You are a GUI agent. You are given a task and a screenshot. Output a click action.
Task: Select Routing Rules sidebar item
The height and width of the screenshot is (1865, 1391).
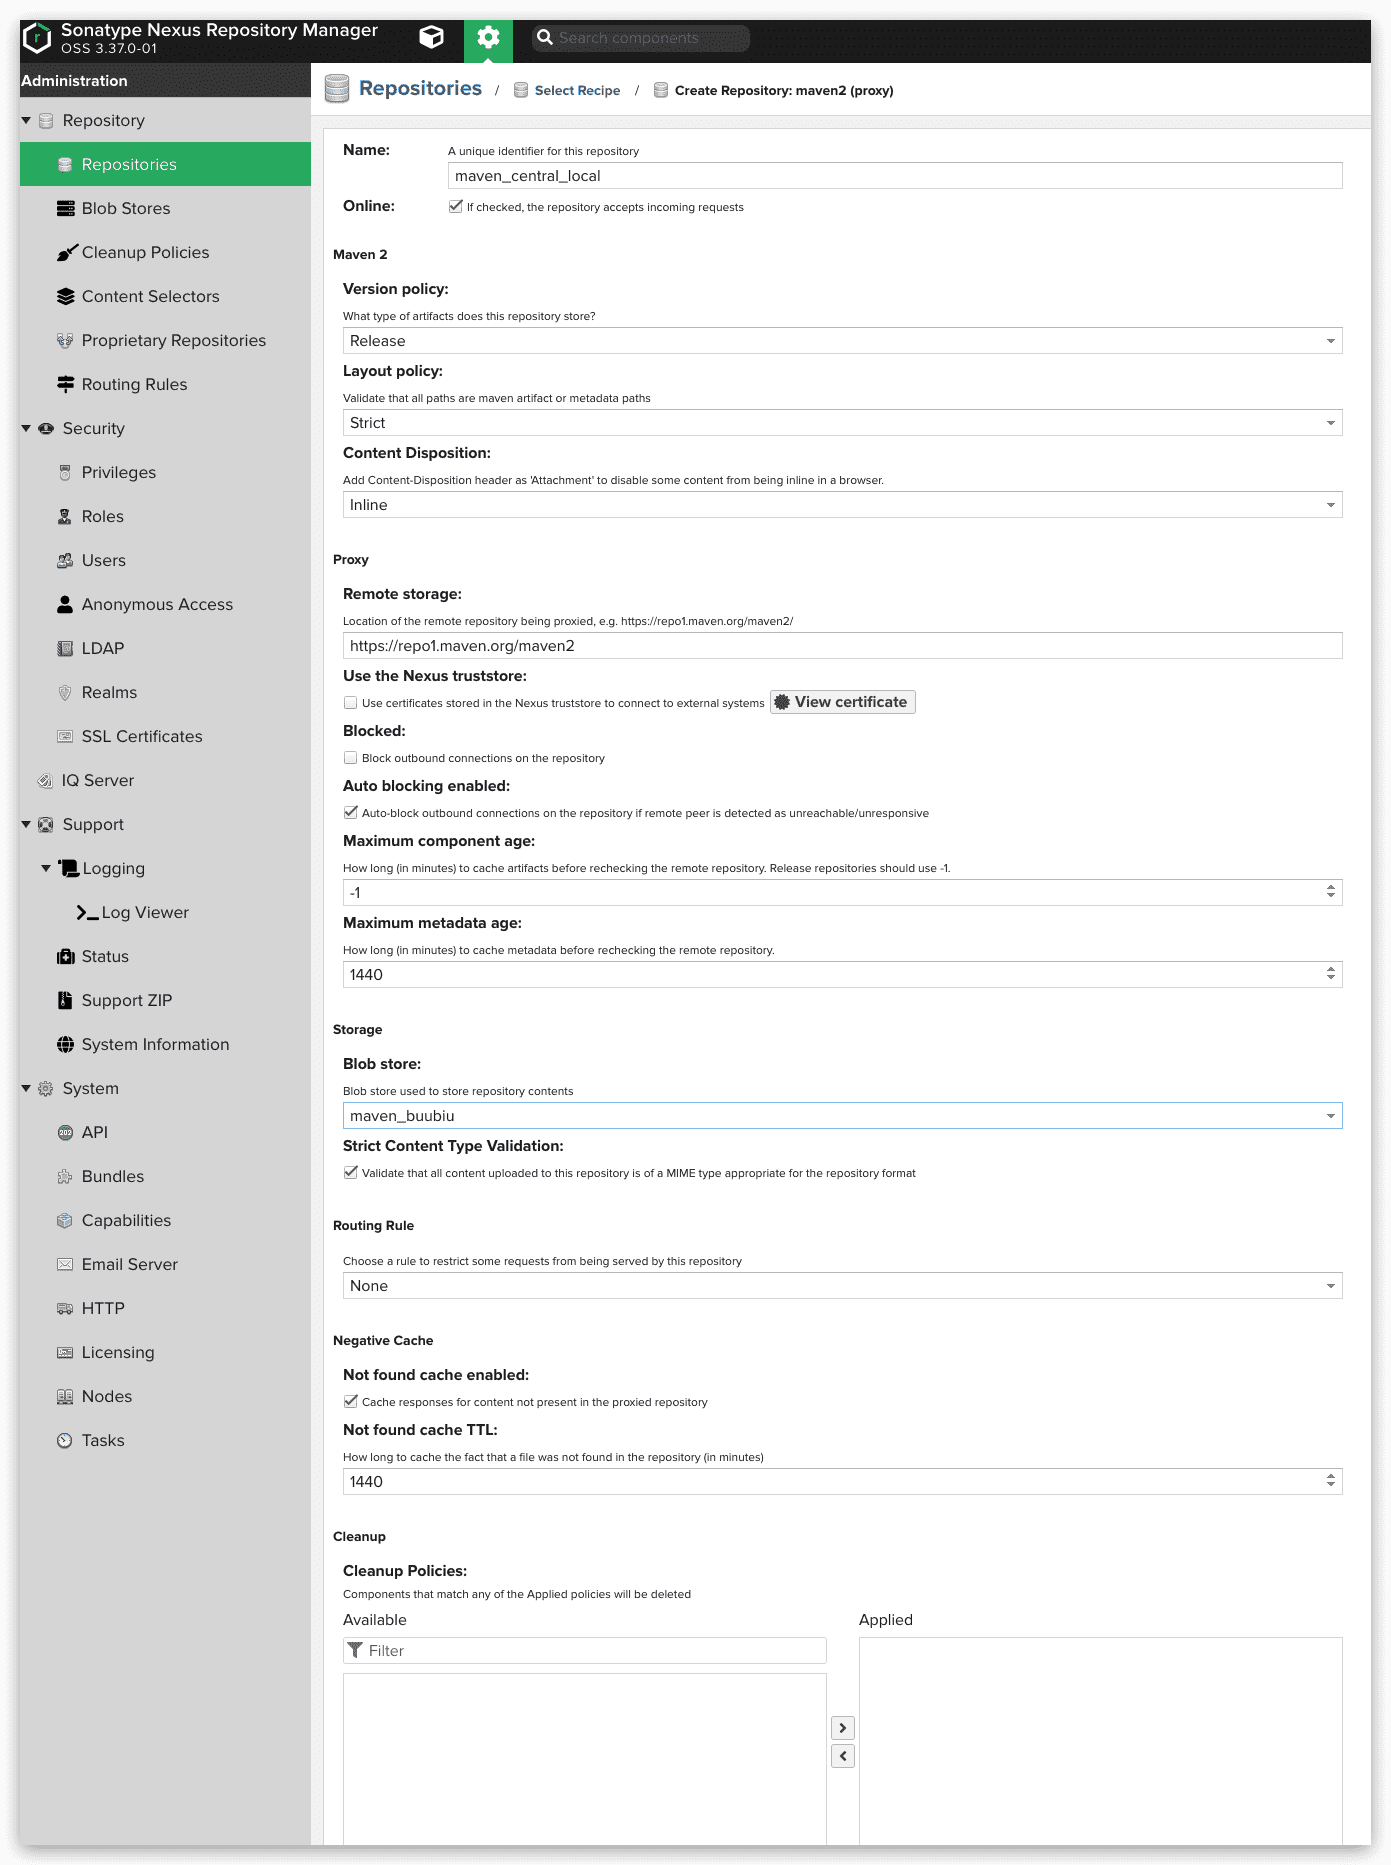tap(134, 384)
